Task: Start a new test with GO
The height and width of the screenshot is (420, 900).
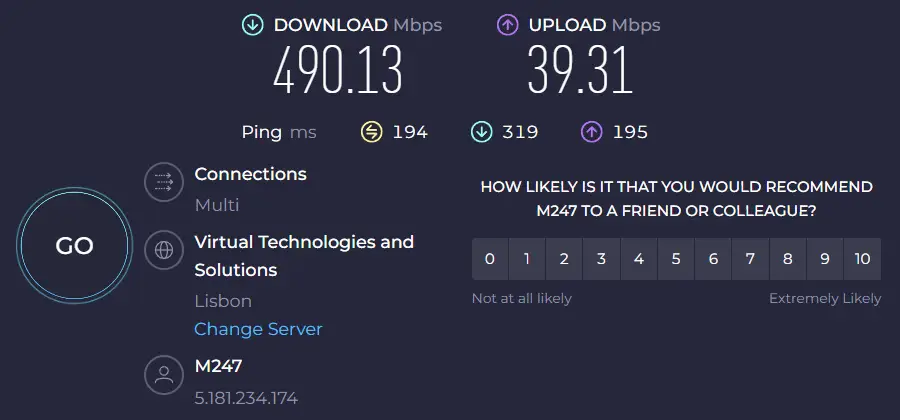Action: [x=75, y=246]
